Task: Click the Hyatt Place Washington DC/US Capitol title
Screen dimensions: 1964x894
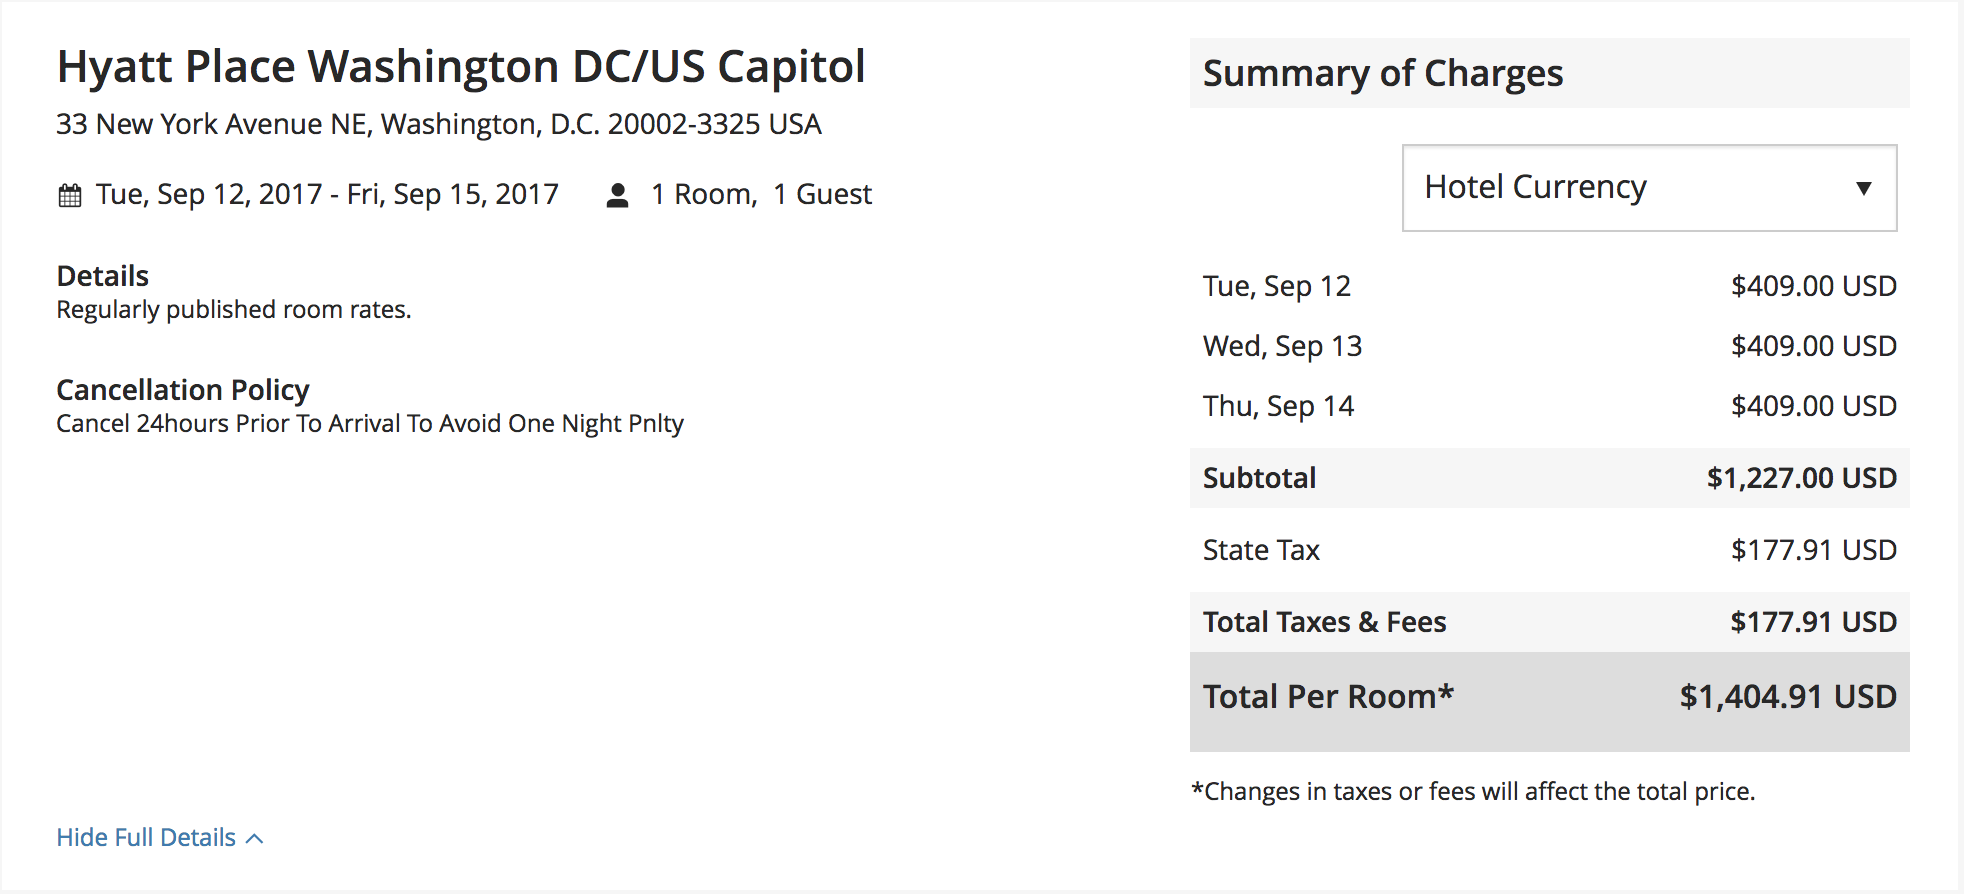Action: [461, 67]
